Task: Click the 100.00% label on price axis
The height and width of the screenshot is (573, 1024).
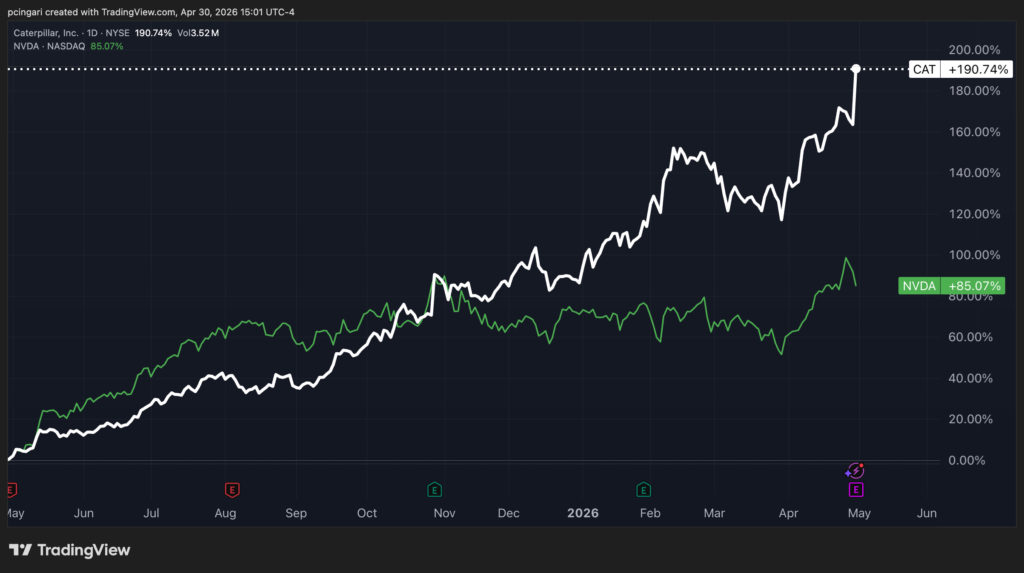Action: click(974, 255)
